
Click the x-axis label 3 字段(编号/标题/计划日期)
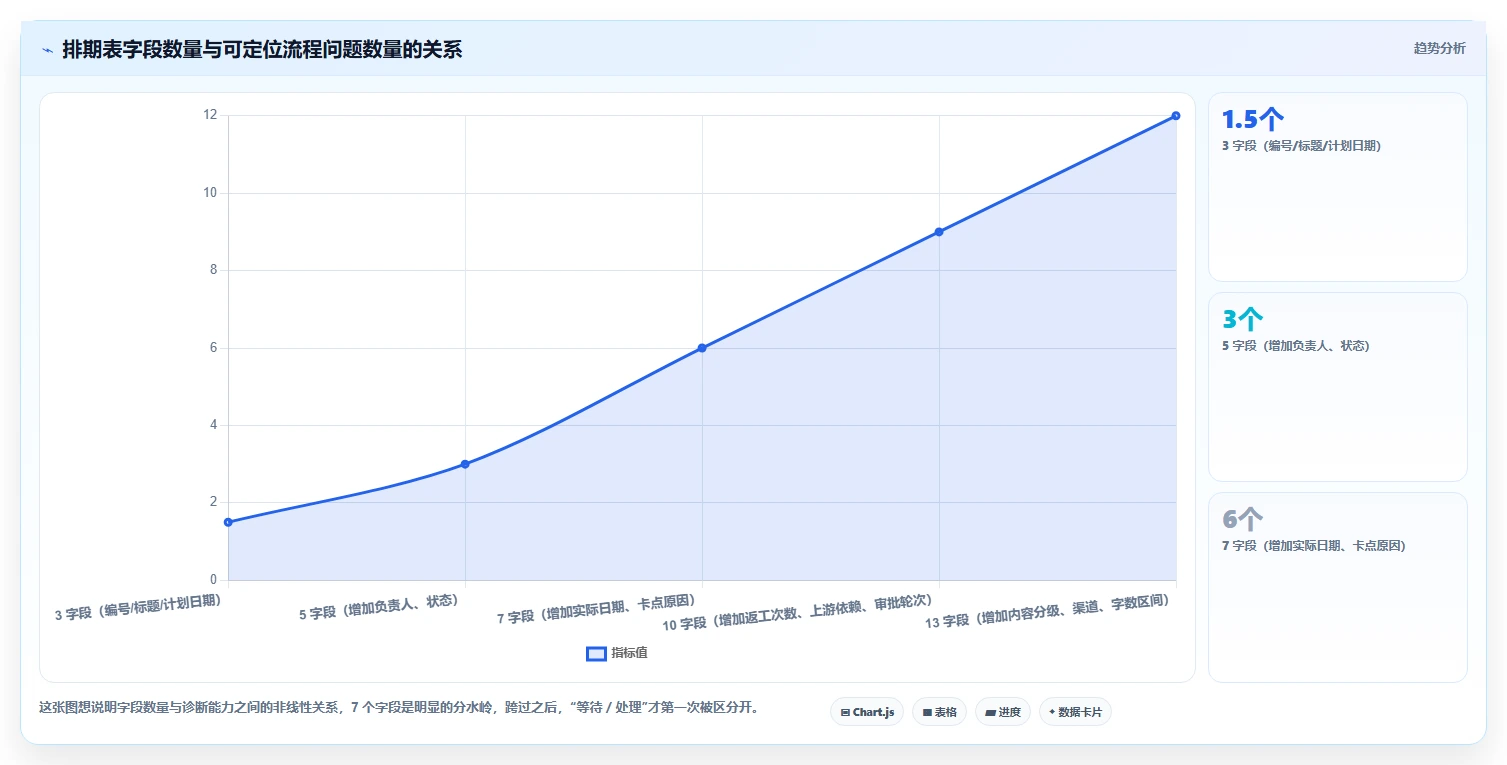point(138,607)
